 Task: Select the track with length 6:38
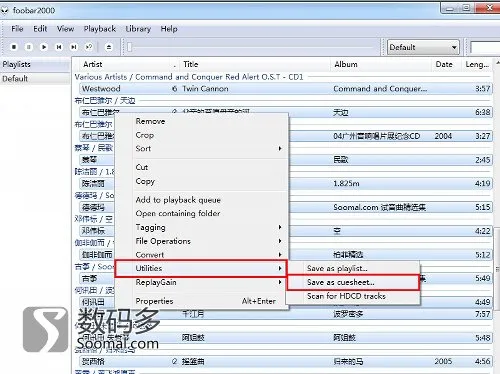286,112
